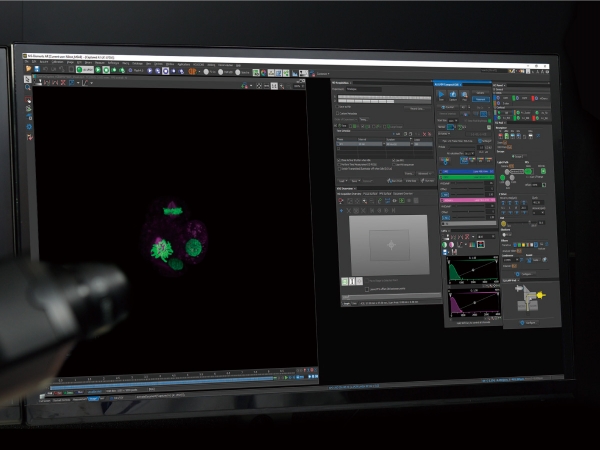
Task: Toggle the Use PFS checkbox
Action: [x=394, y=160]
